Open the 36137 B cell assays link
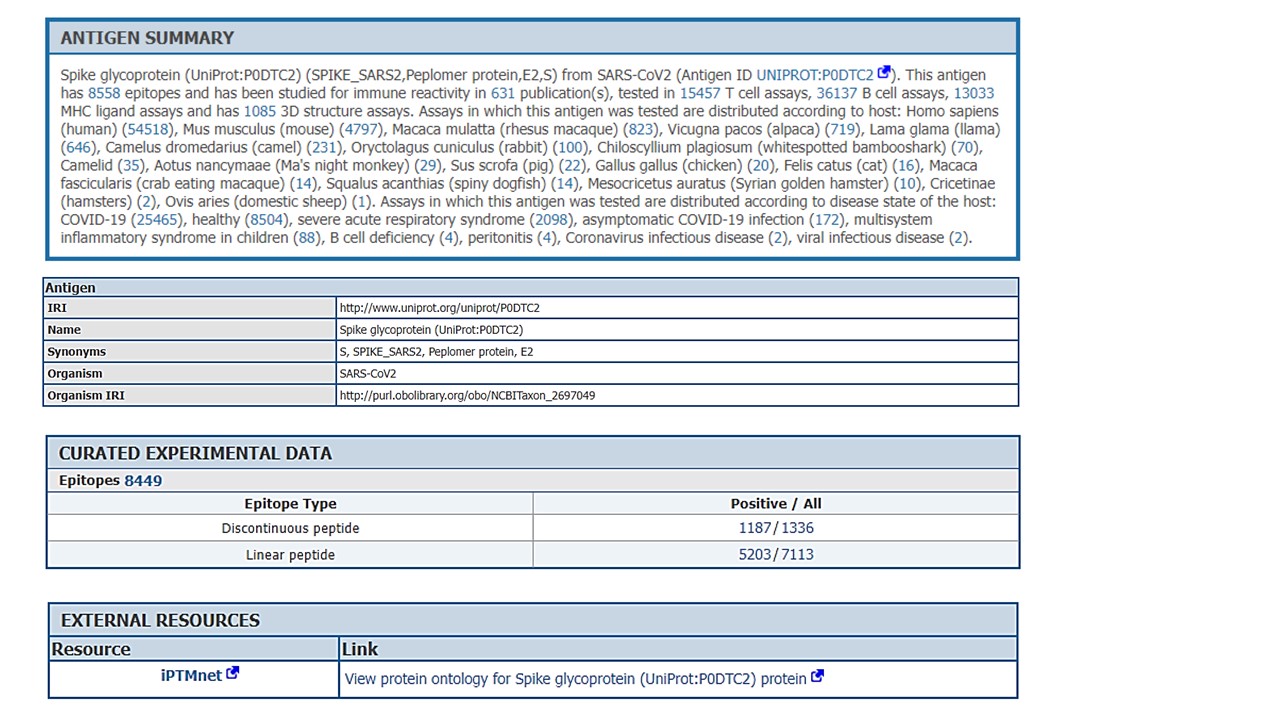 [837, 93]
